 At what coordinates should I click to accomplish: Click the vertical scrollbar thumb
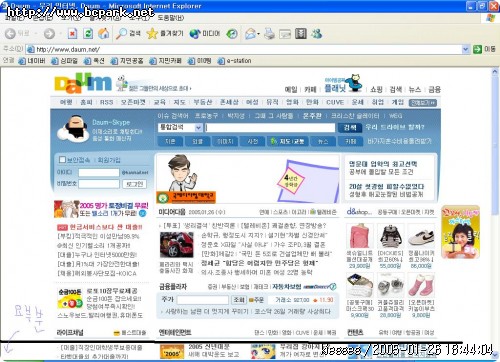[x=495, y=147]
